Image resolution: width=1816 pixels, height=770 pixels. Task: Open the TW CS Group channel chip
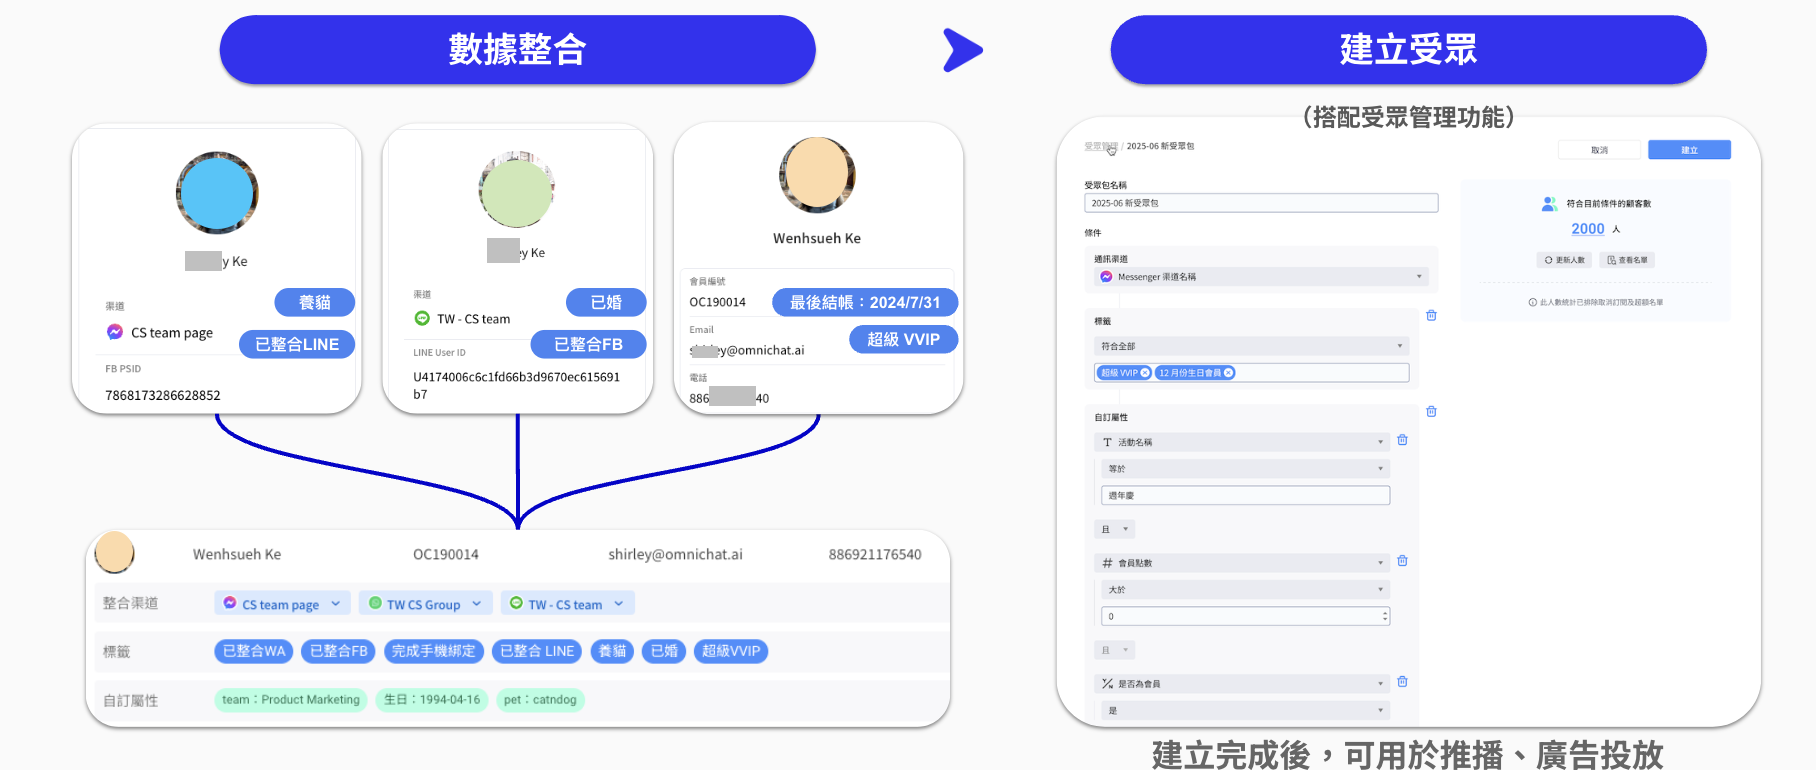425,604
